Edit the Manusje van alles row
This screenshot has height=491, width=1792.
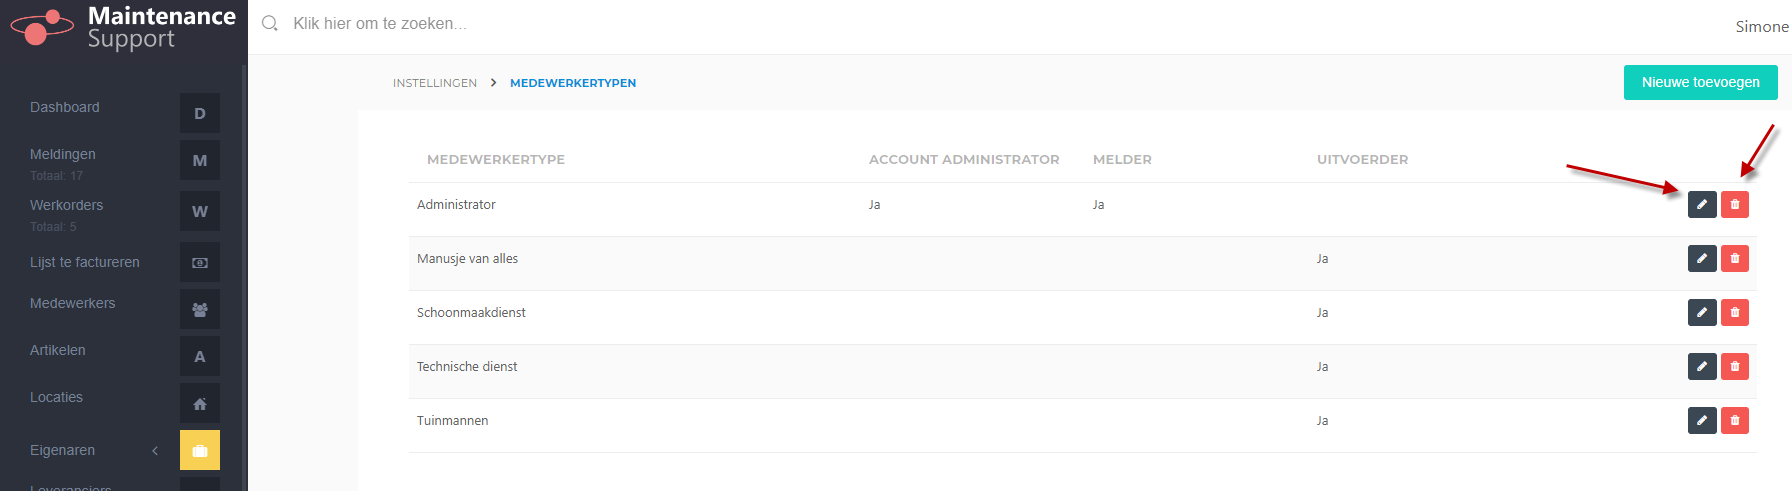(x=1702, y=258)
